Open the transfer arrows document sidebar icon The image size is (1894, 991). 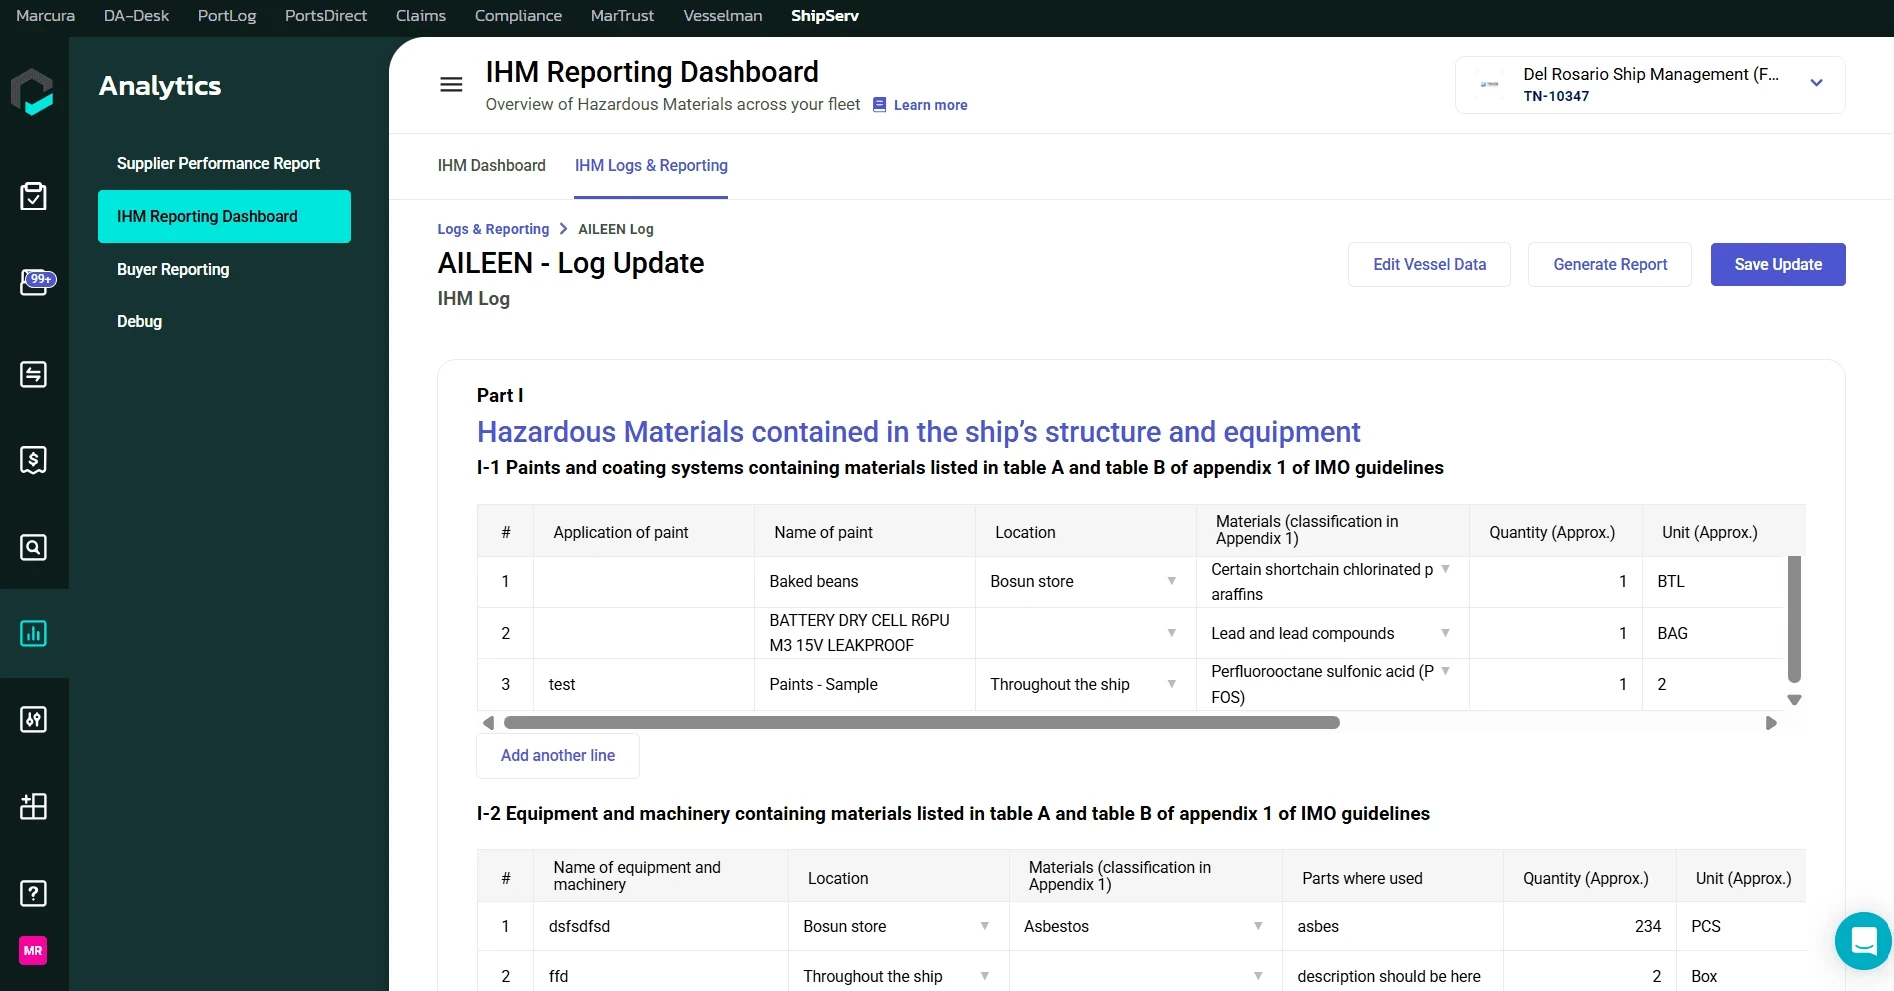pos(33,374)
